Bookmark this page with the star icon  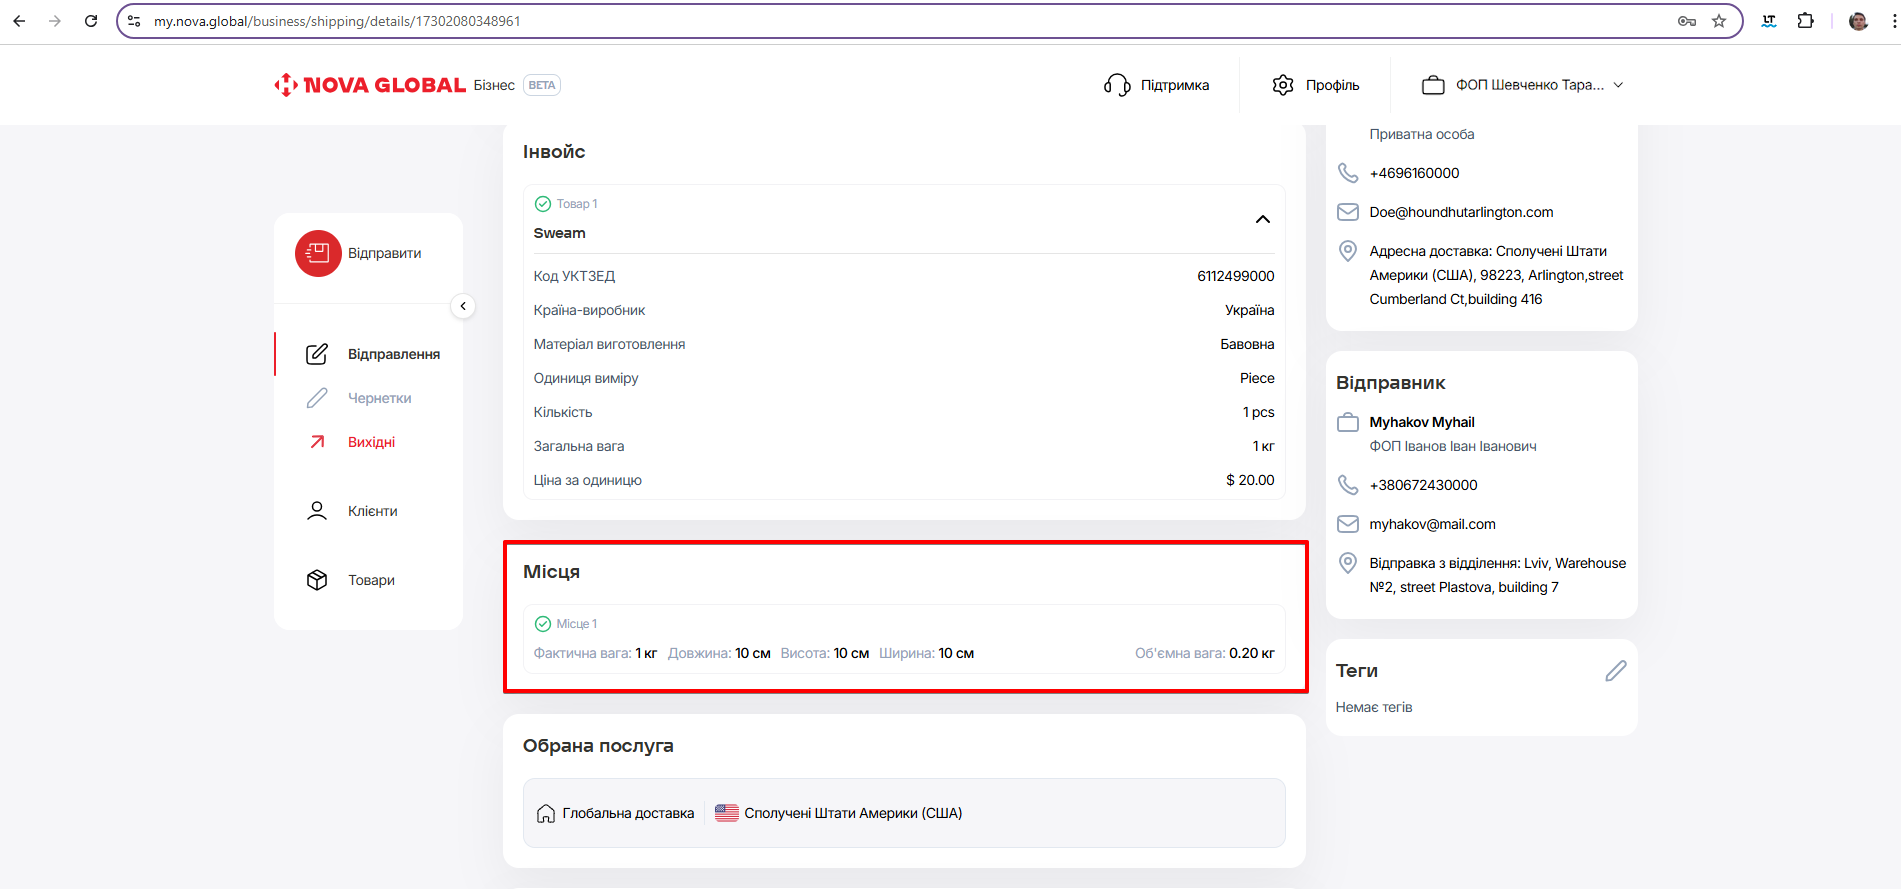1719,21
